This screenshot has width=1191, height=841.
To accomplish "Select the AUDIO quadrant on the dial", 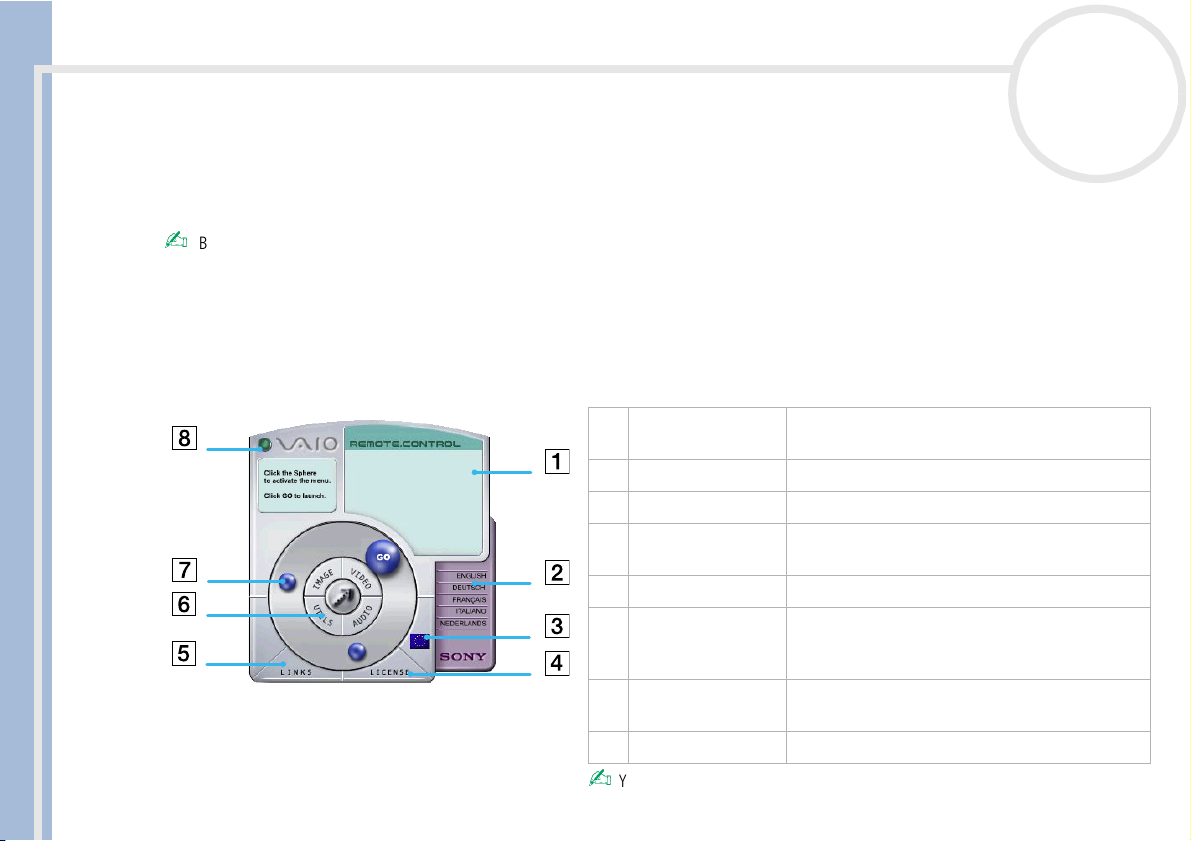I will [x=362, y=616].
